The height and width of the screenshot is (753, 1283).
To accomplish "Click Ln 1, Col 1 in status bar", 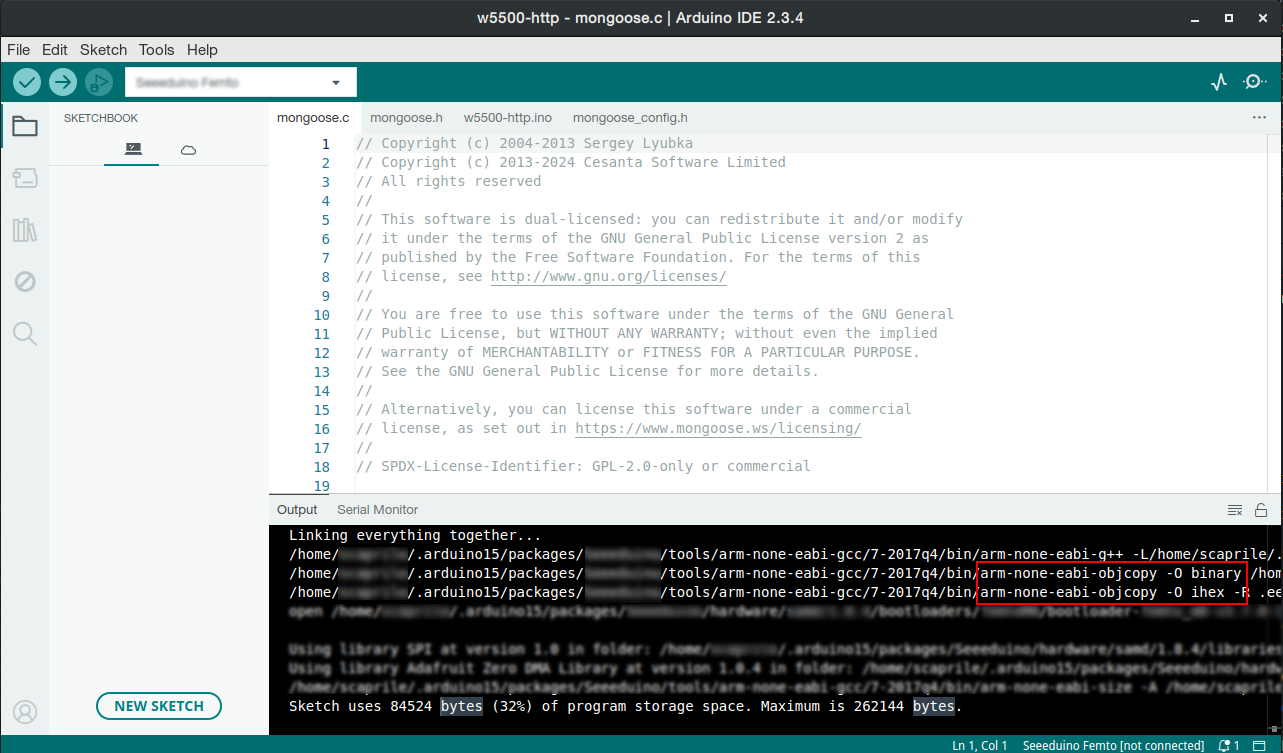I will 980,745.
